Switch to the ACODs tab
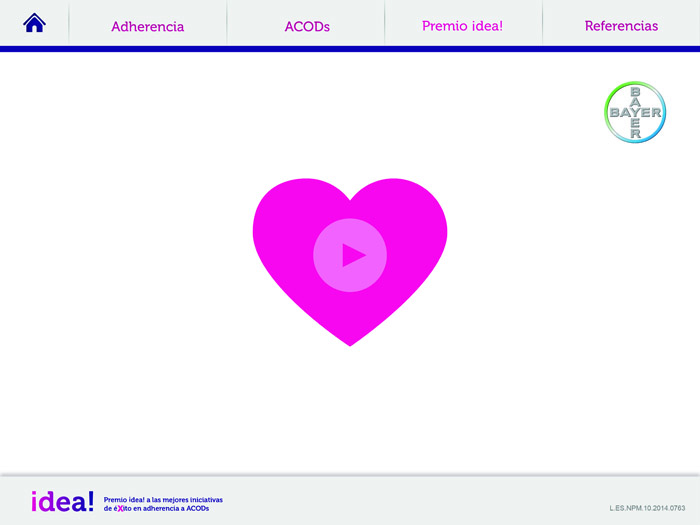 [307, 26]
